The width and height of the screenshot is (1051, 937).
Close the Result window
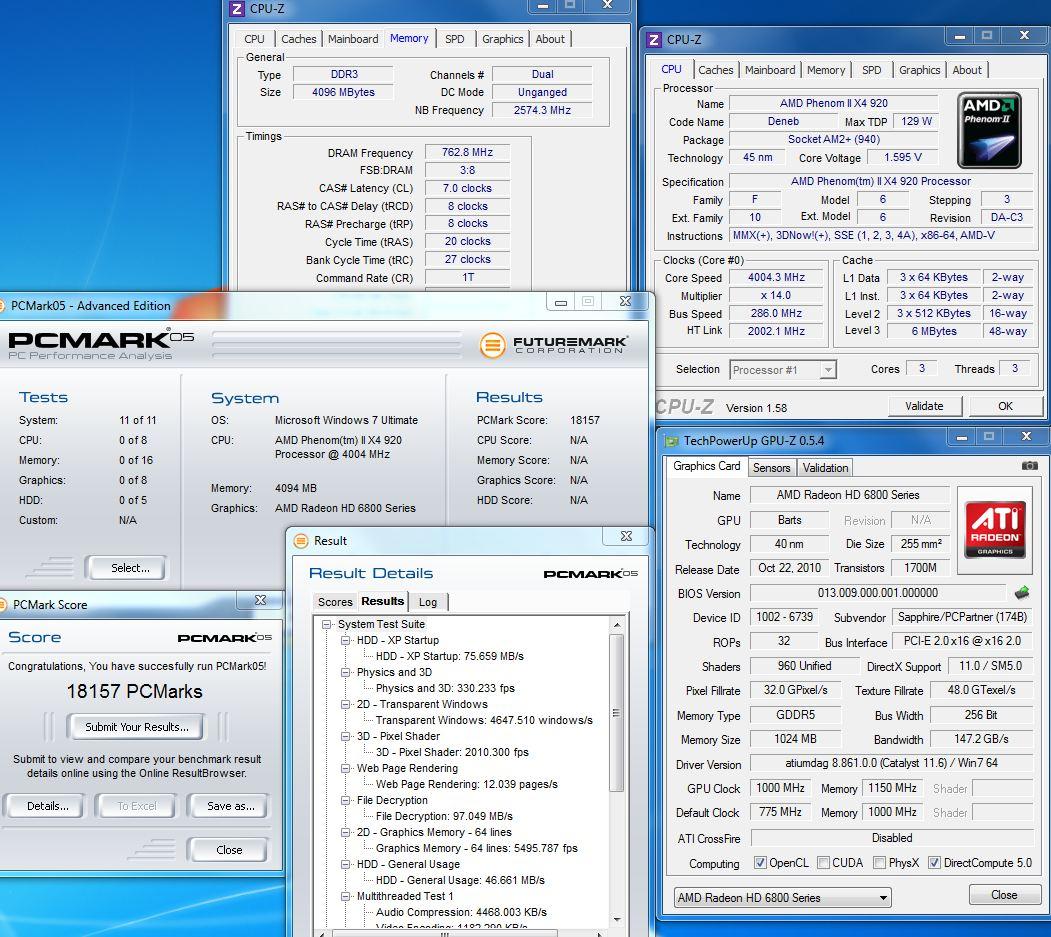coord(626,536)
